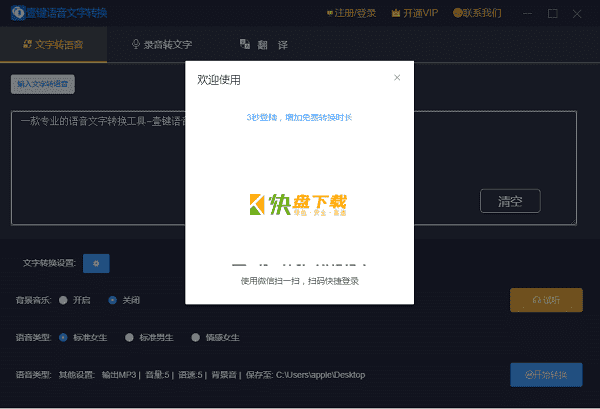Click the 清空 button
The image size is (600, 409).
pyautogui.click(x=510, y=201)
